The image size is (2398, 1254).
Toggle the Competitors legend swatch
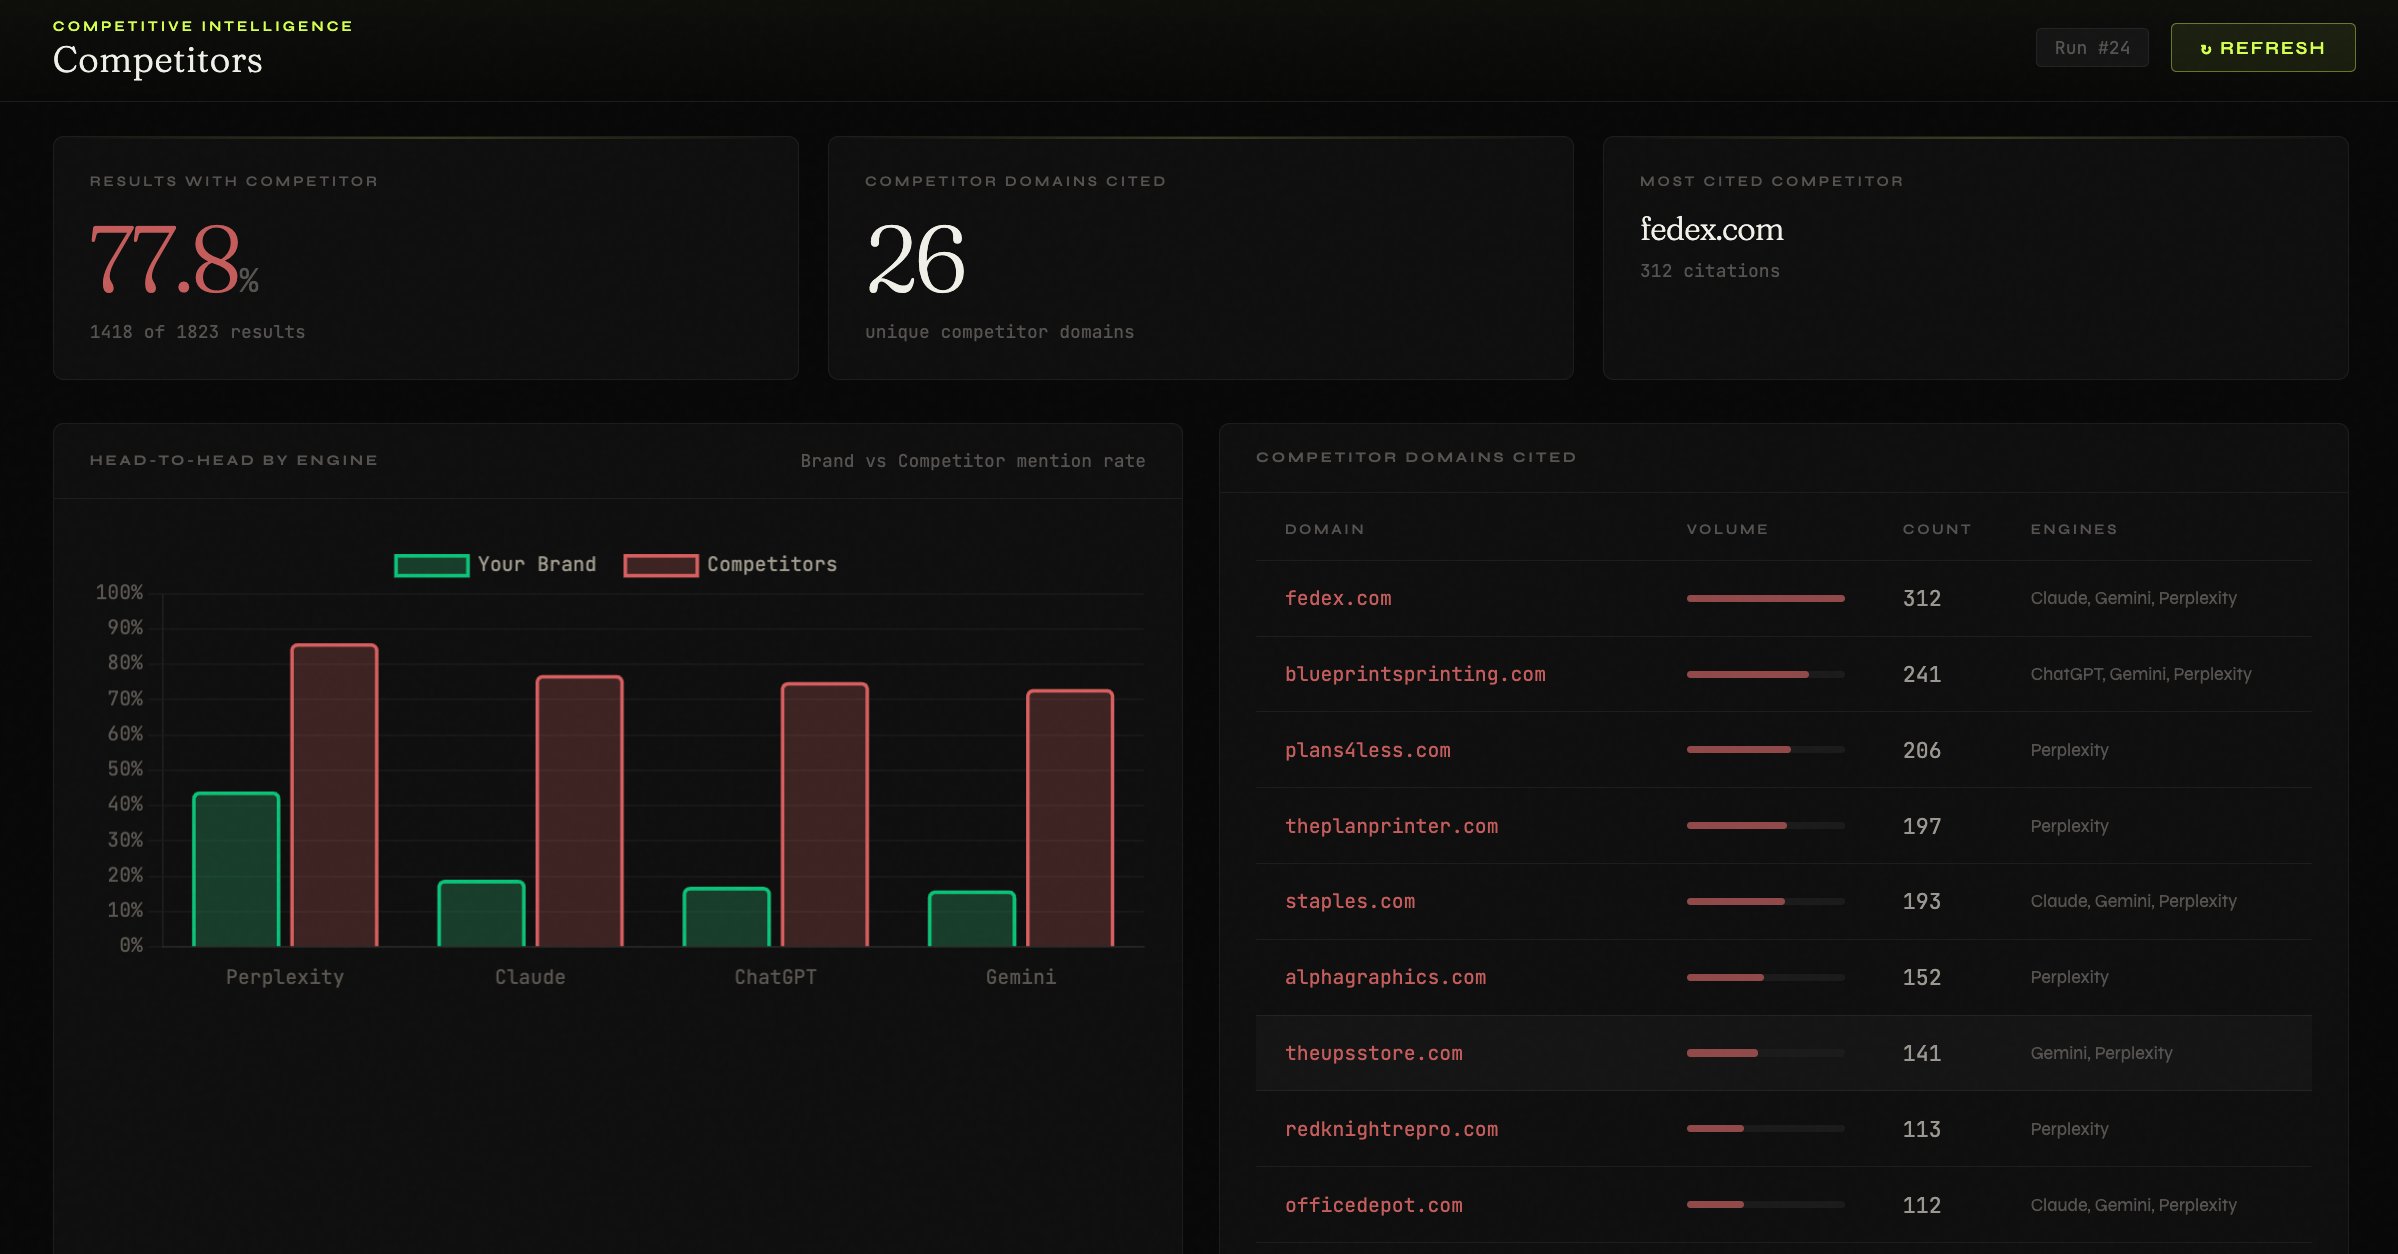click(661, 565)
